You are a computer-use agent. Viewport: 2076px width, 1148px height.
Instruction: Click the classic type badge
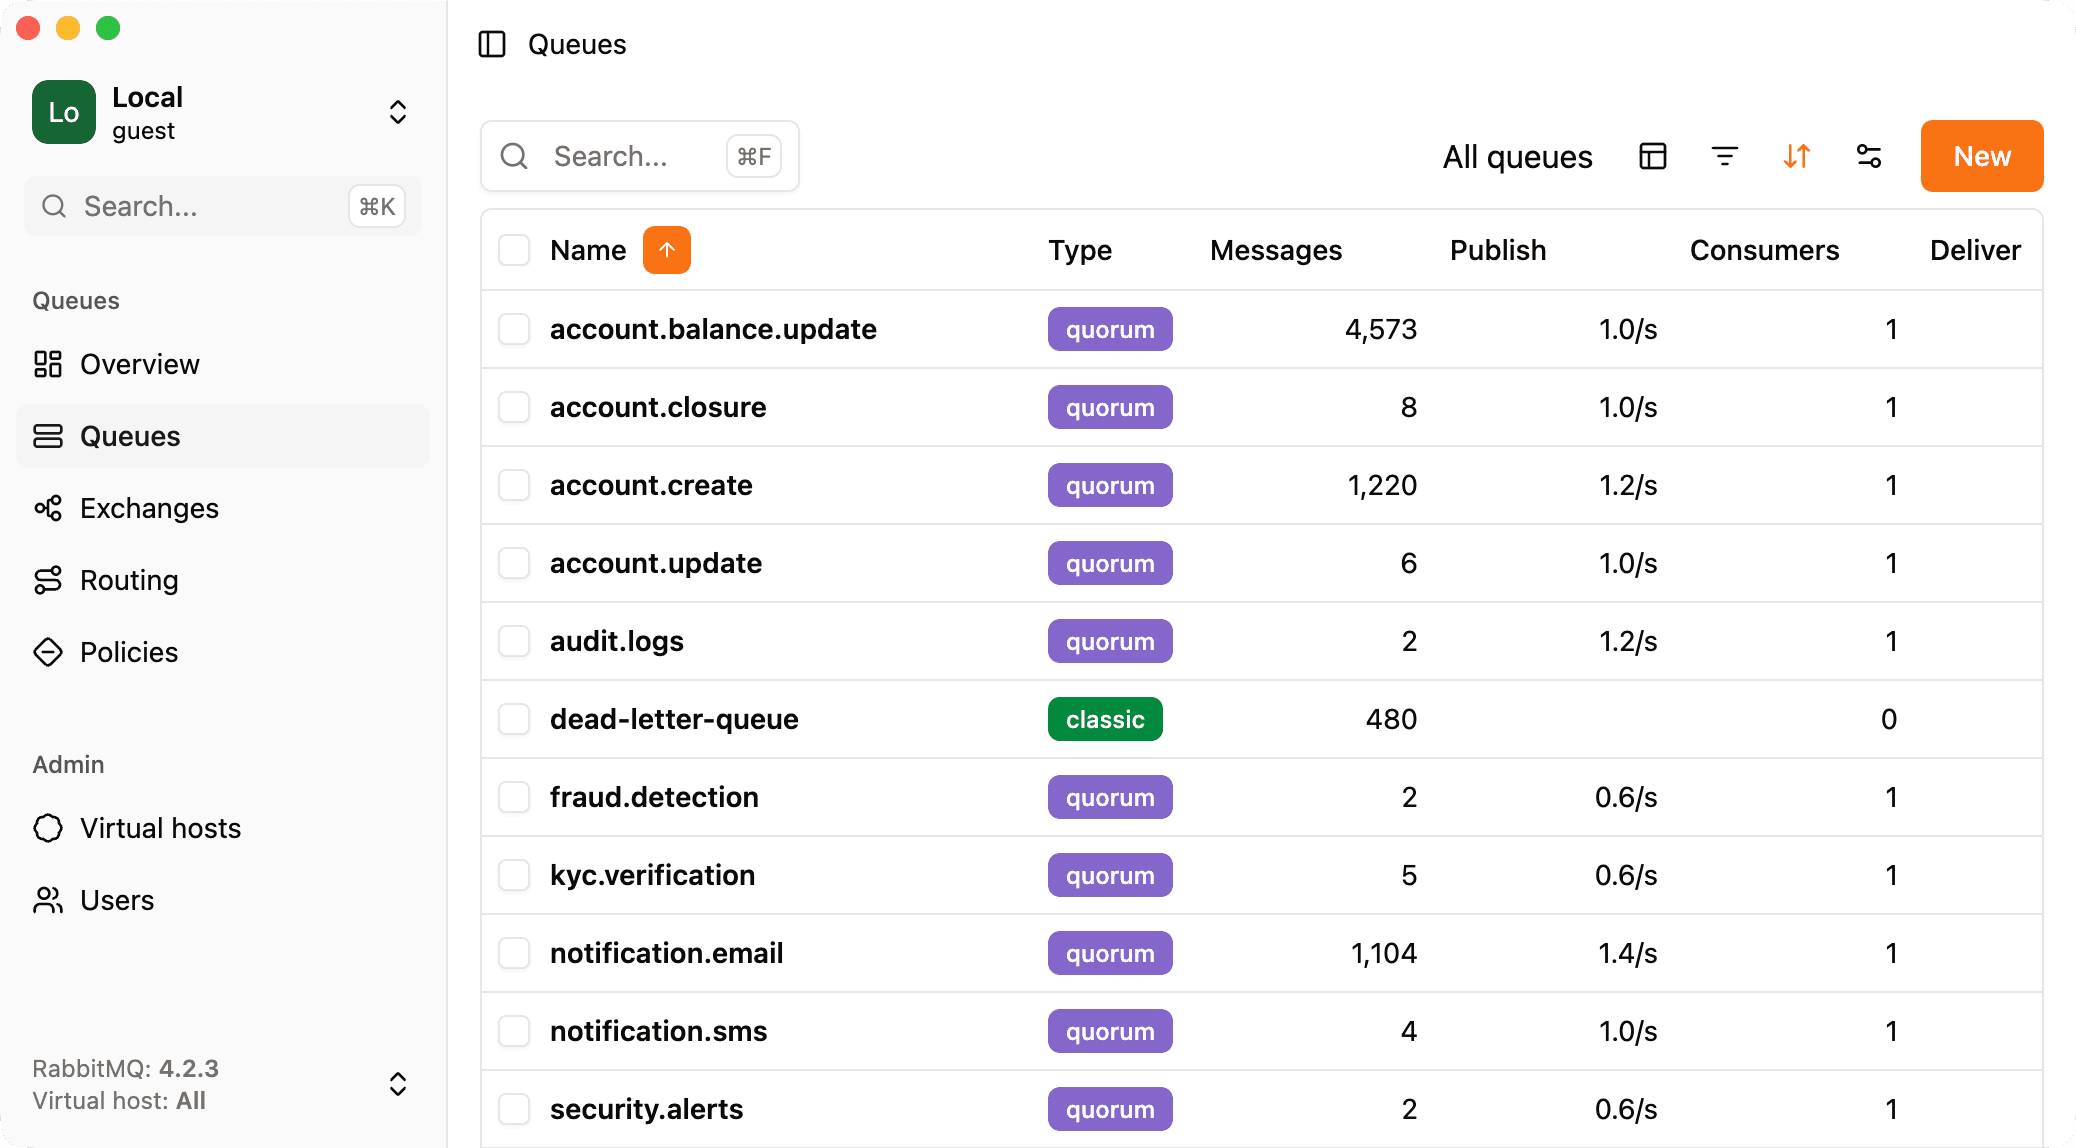point(1105,719)
